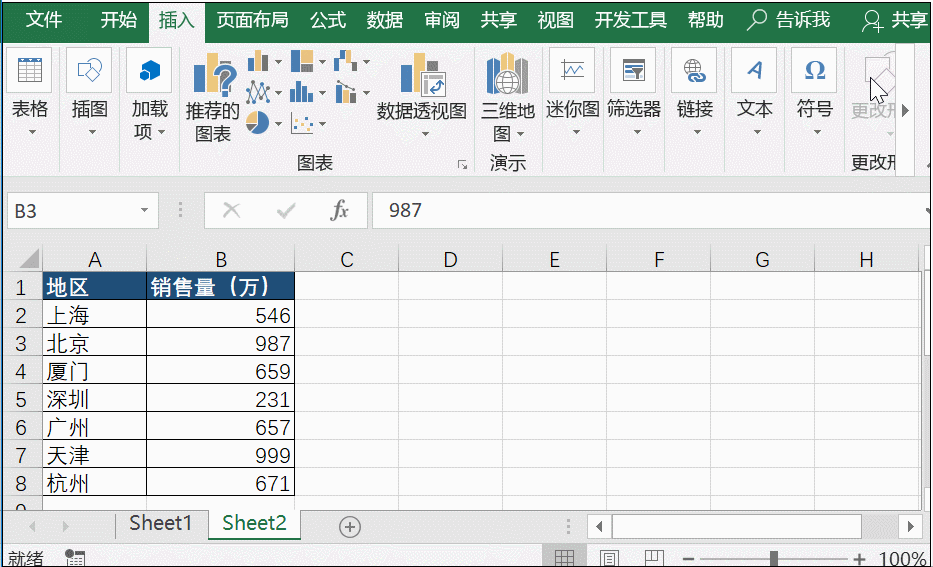Click the 共享 Share button at right
The height and width of the screenshot is (567, 933).
pos(894,20)
